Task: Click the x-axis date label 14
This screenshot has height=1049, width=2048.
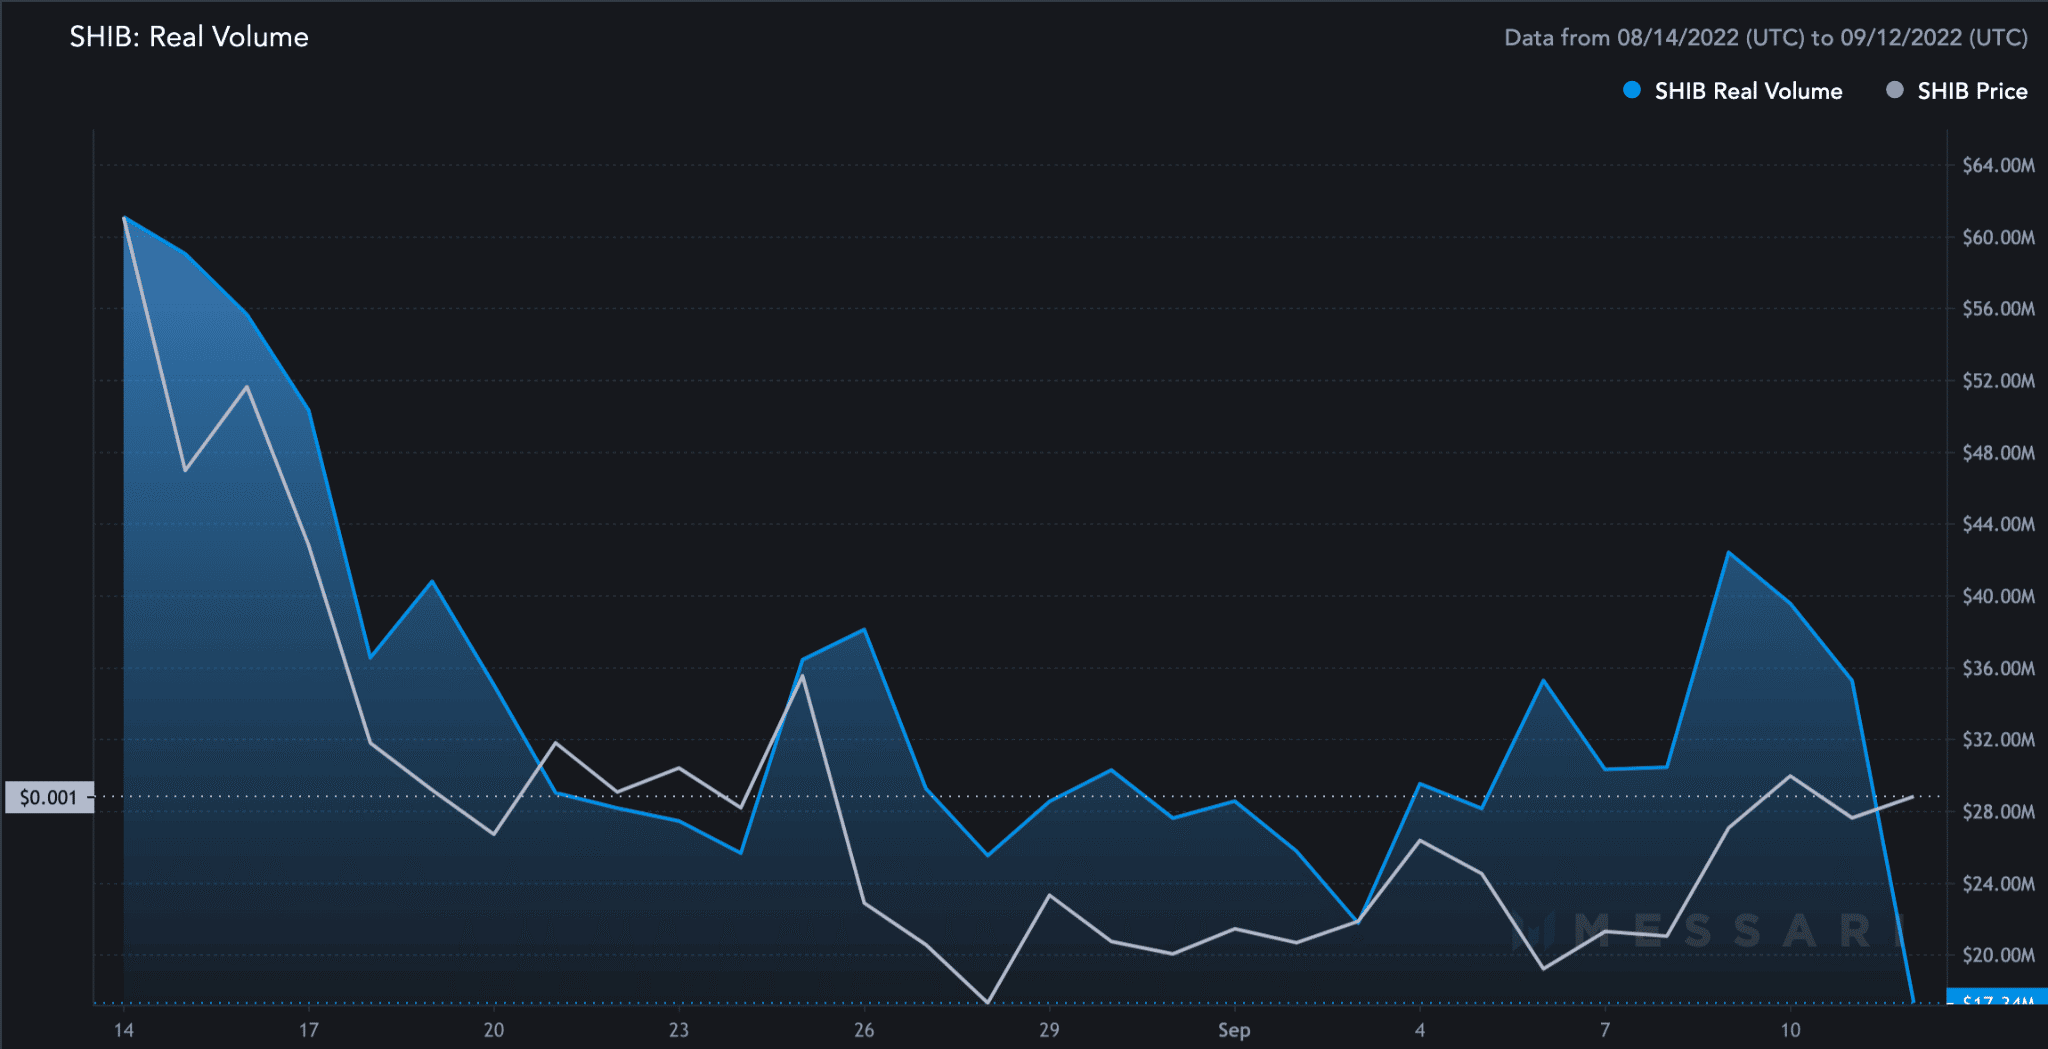Action: pyautogui.click(x=124, y=1030)
